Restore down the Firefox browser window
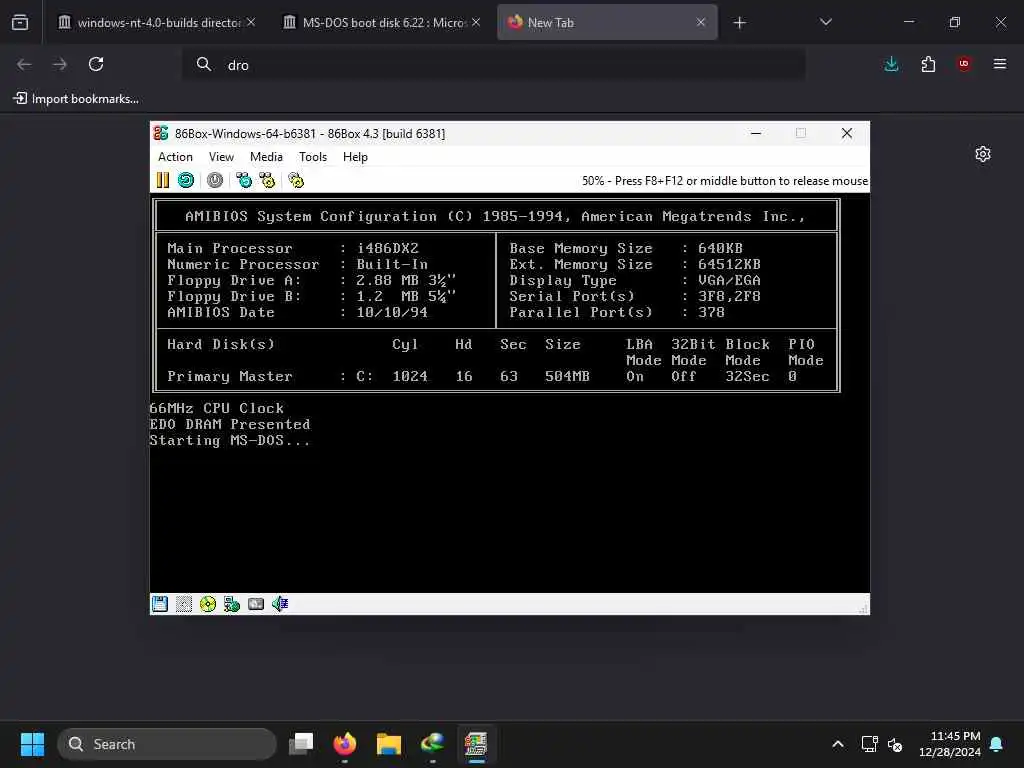The height and width of the screenshot is (768, 1024). (x=954, y=22)
